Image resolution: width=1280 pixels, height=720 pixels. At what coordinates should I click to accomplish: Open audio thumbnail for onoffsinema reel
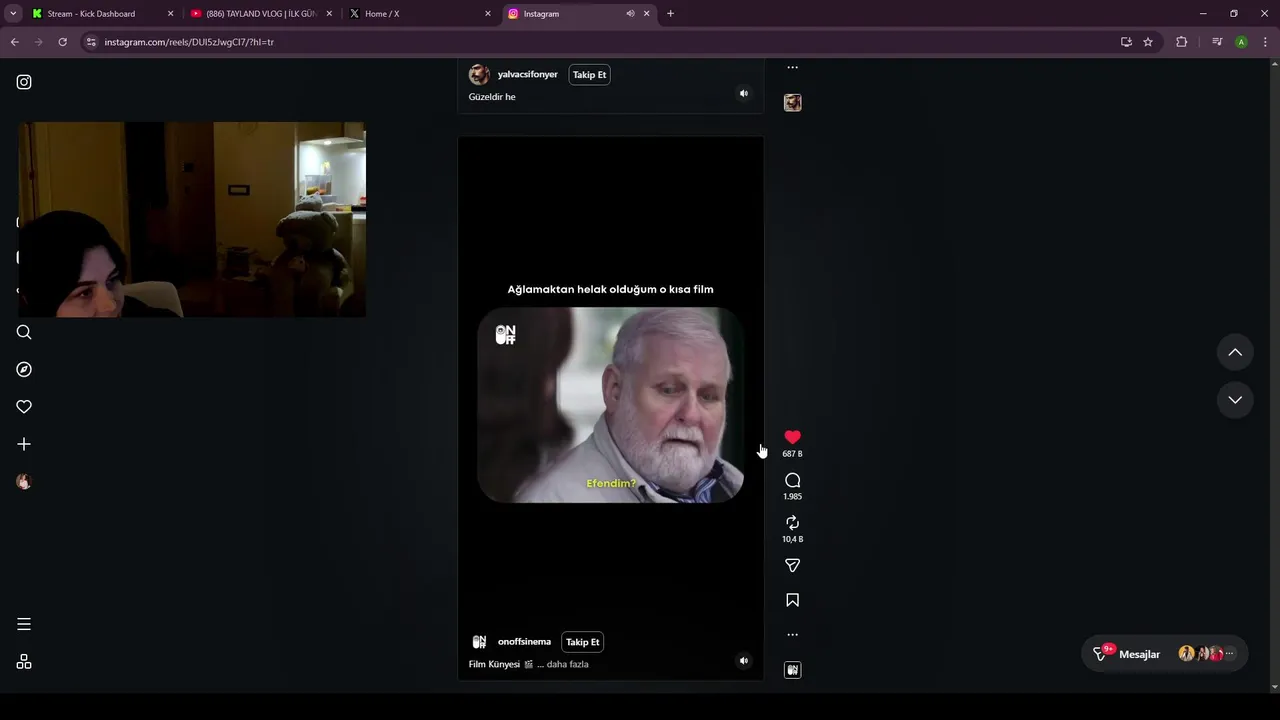tap(792, 670)
